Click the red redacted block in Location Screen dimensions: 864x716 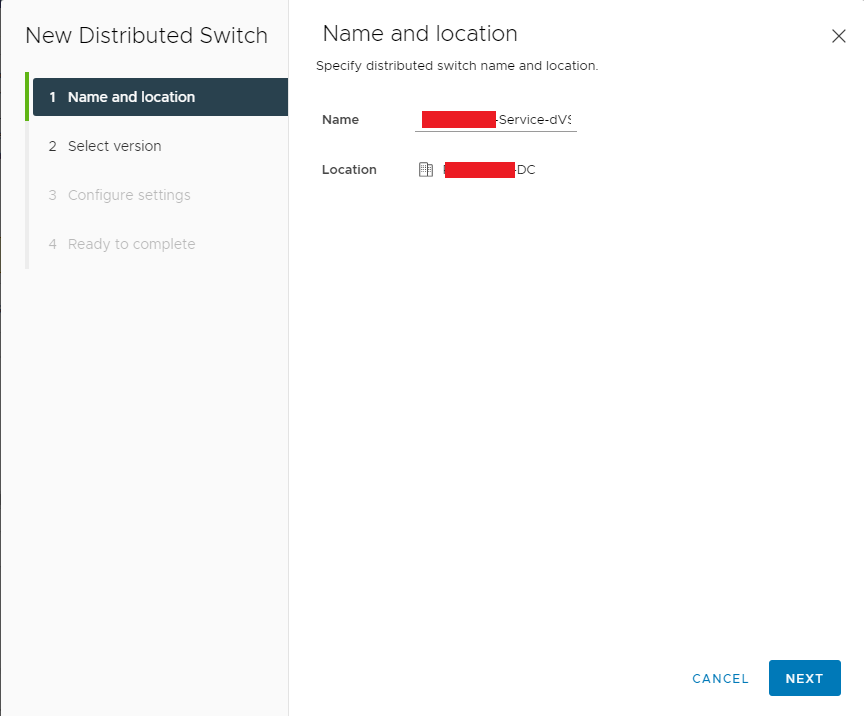point(479,170)
